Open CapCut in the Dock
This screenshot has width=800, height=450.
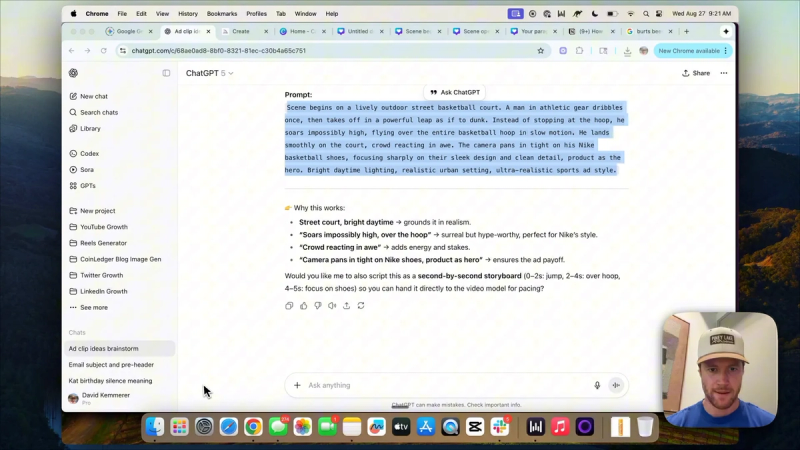474,427
